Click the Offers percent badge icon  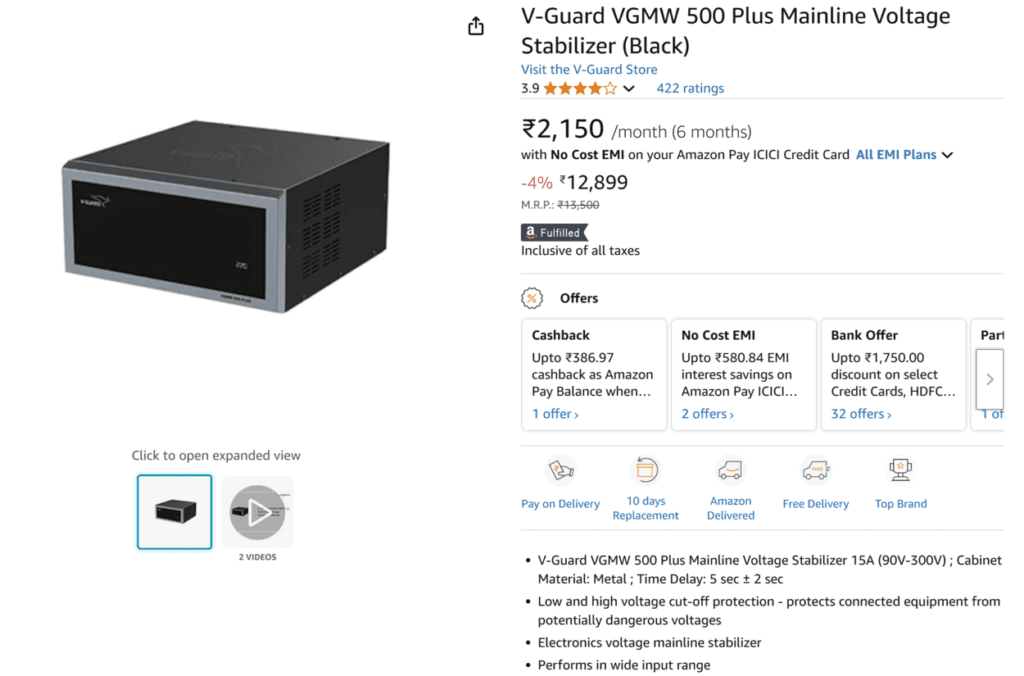coord(531,298)
